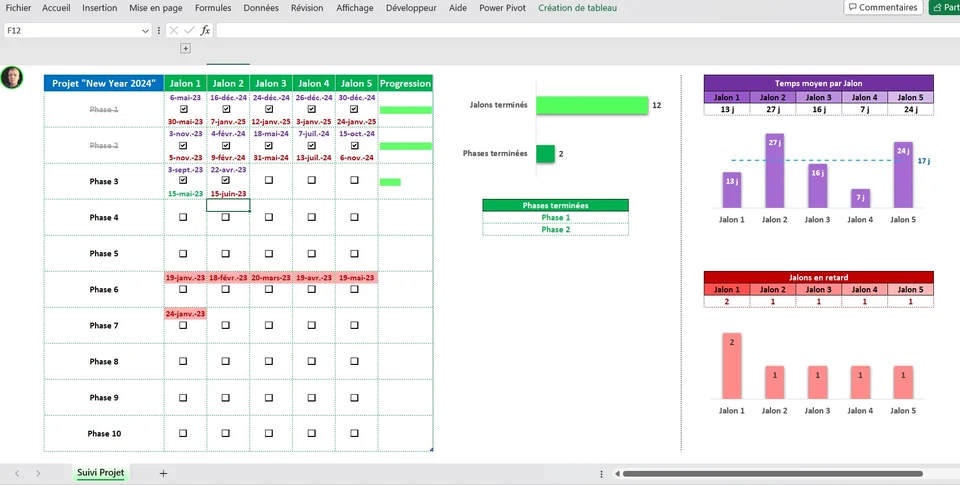Screen dimensions: 960x485
Task: Click the formula bar input area
Action: coord(588,31)
